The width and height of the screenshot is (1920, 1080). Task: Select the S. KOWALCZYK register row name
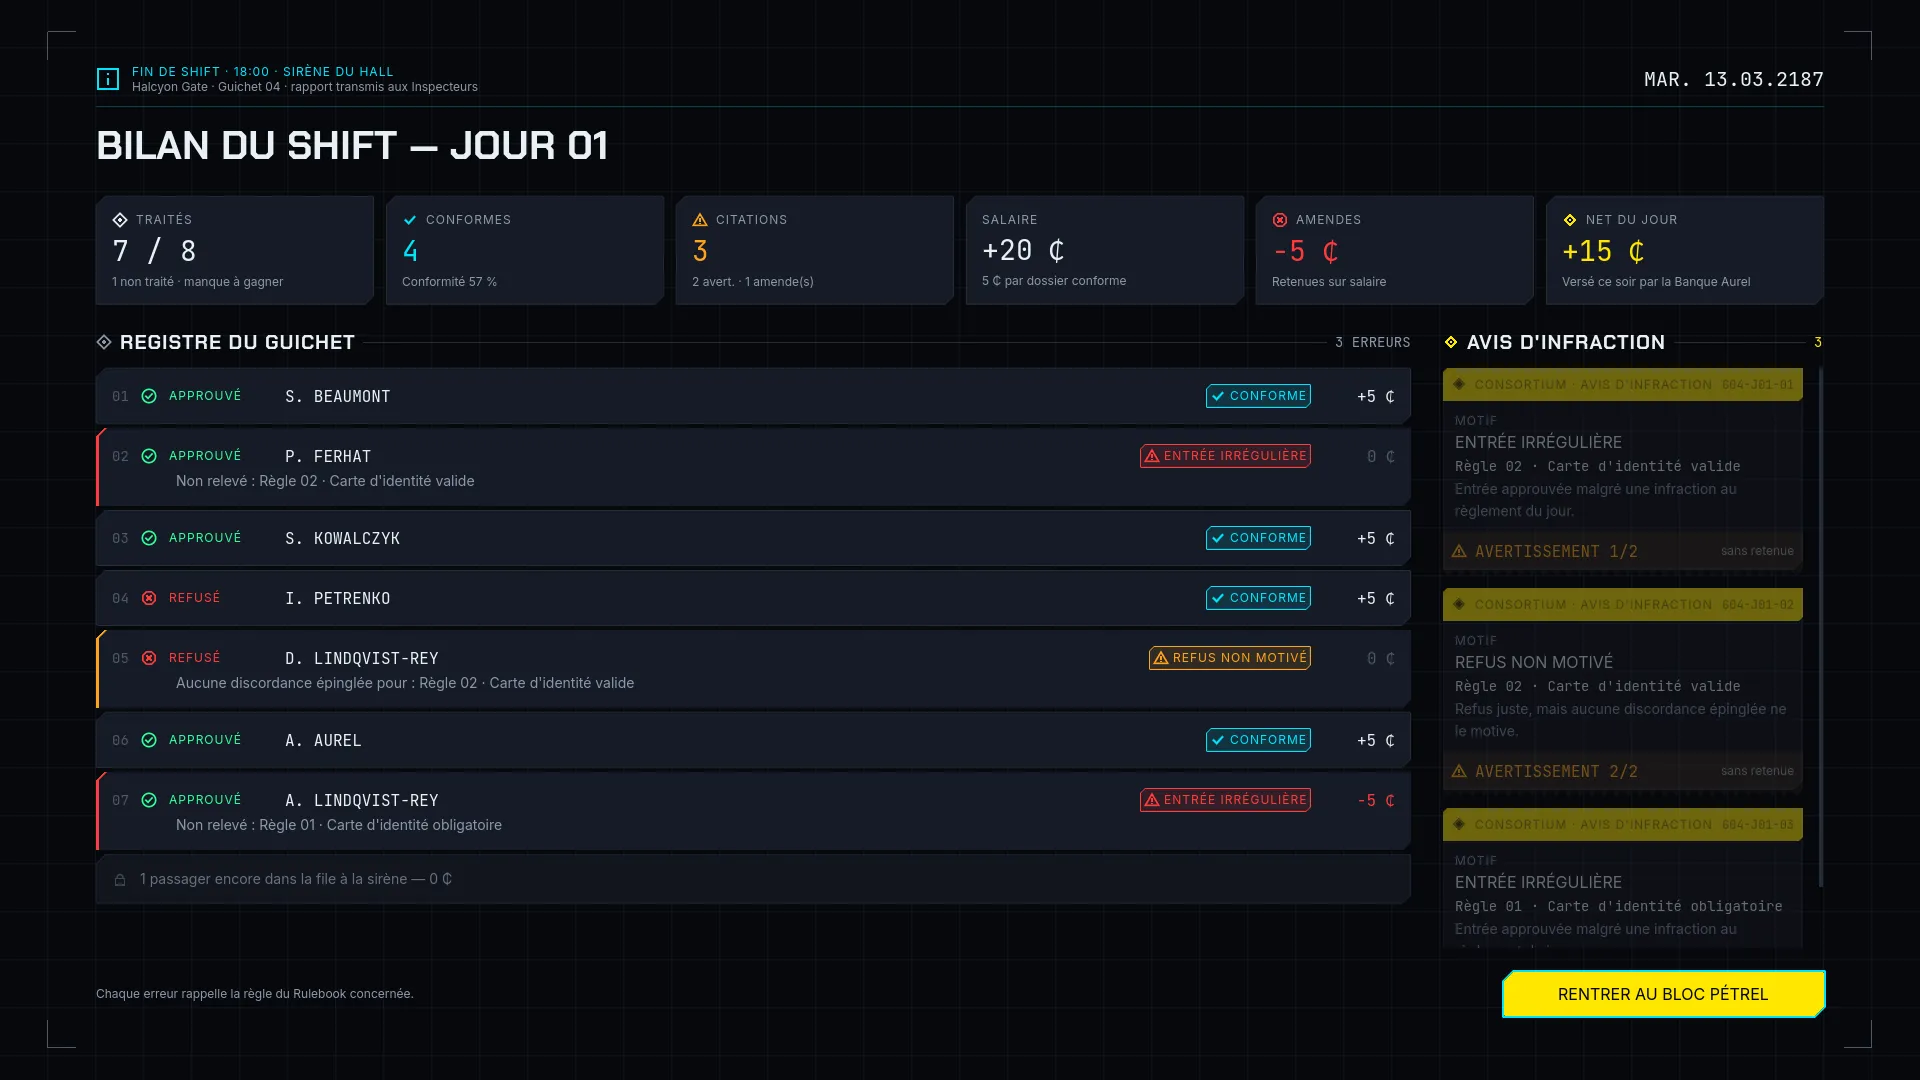342,538
